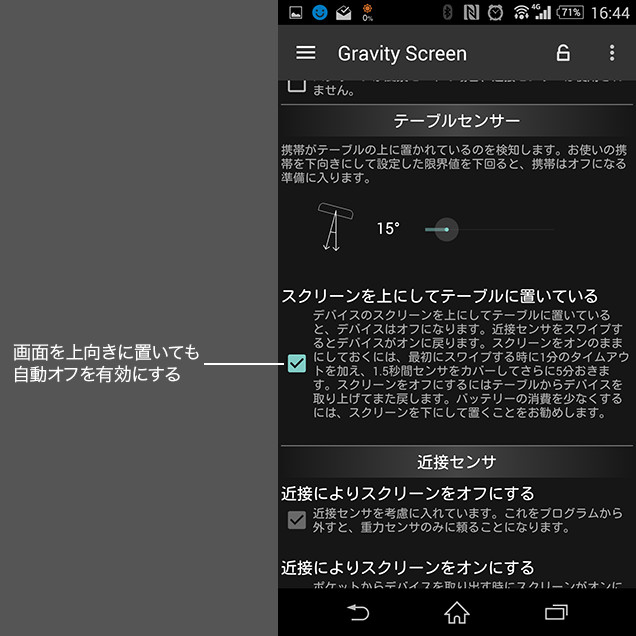Viewport: 636px width, 636px height.
Task: Tap the picture notification icon in status bar
Action: point(296,13)
